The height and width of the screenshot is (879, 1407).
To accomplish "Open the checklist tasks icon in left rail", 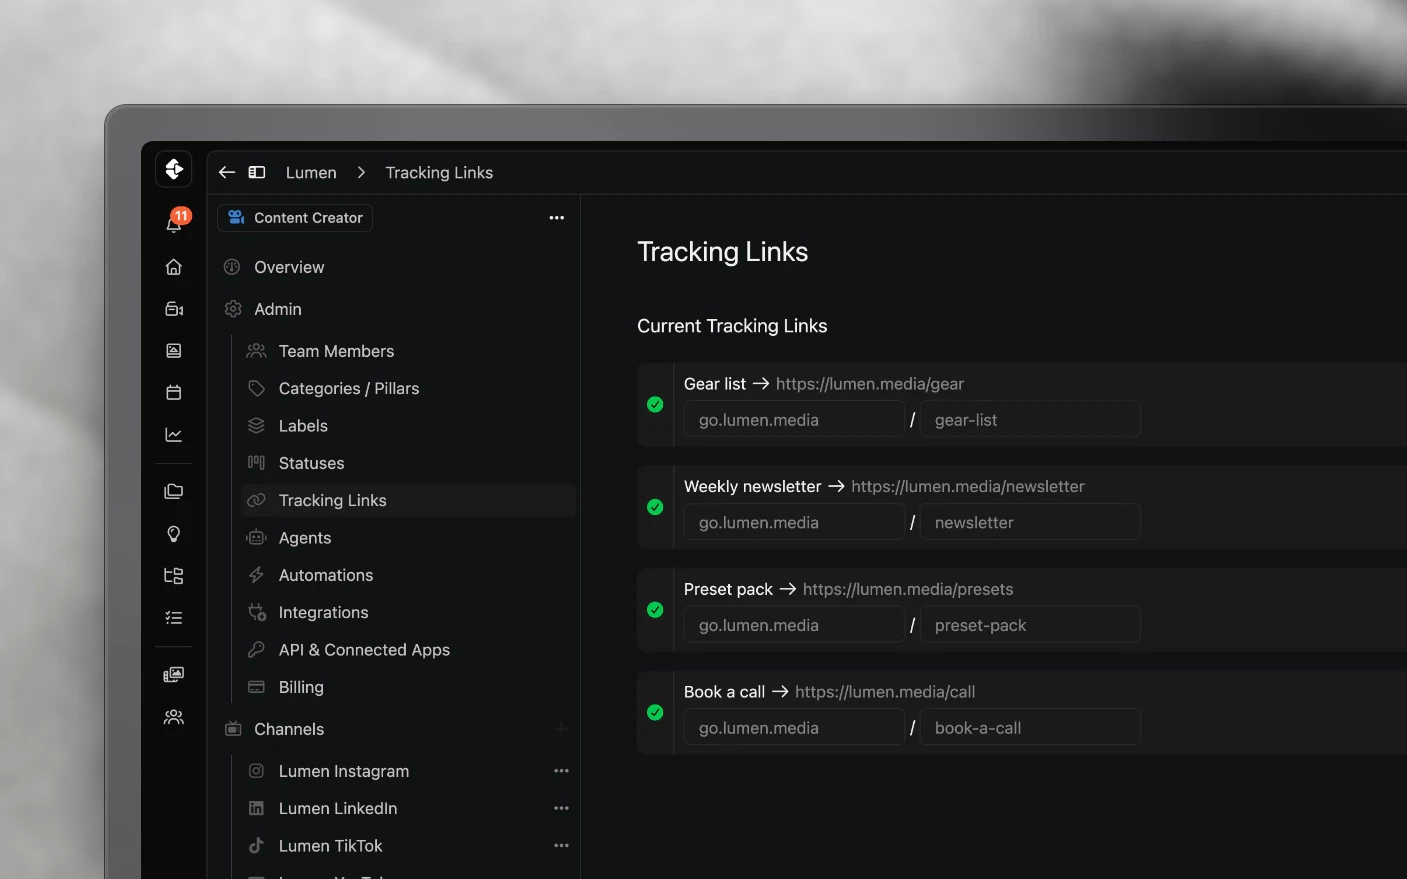I will tap(174, 618).
